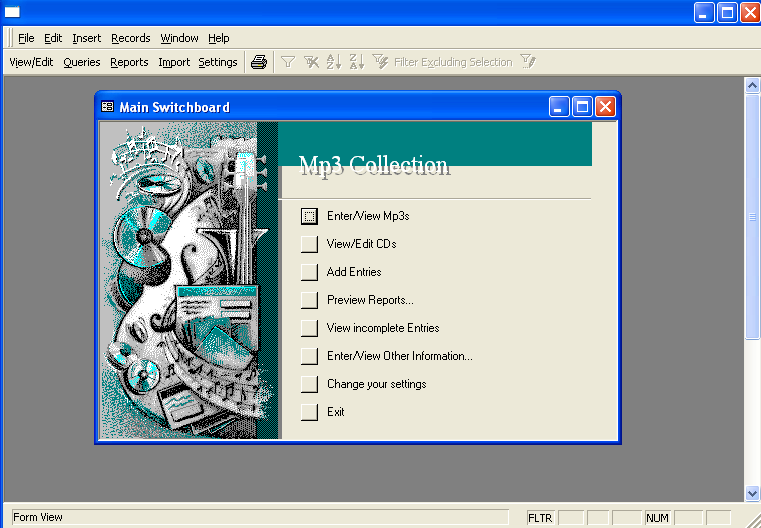Maximize the Main Switchboard window

(582, 107)
